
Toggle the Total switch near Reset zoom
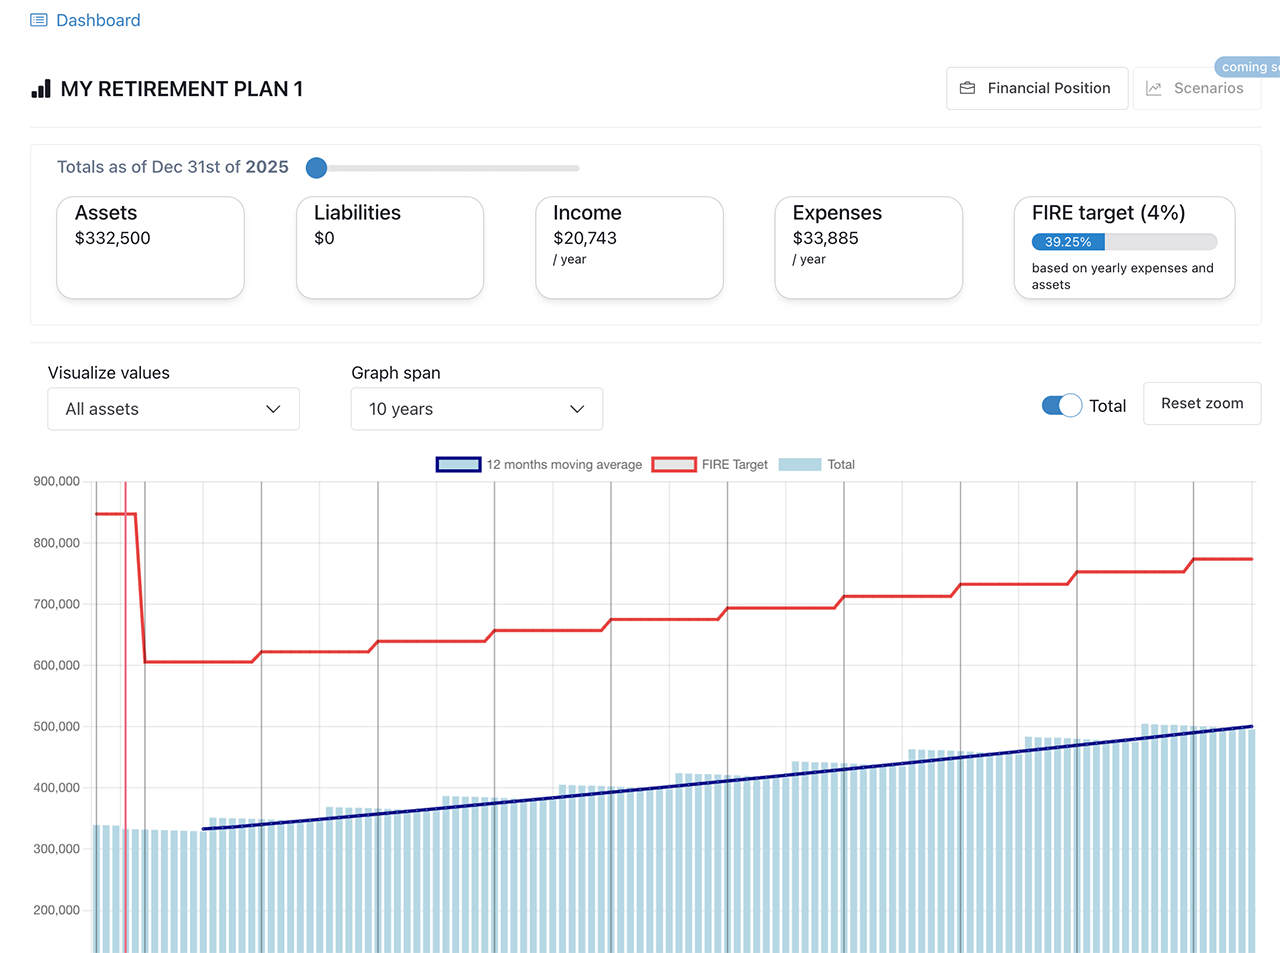1060,405
